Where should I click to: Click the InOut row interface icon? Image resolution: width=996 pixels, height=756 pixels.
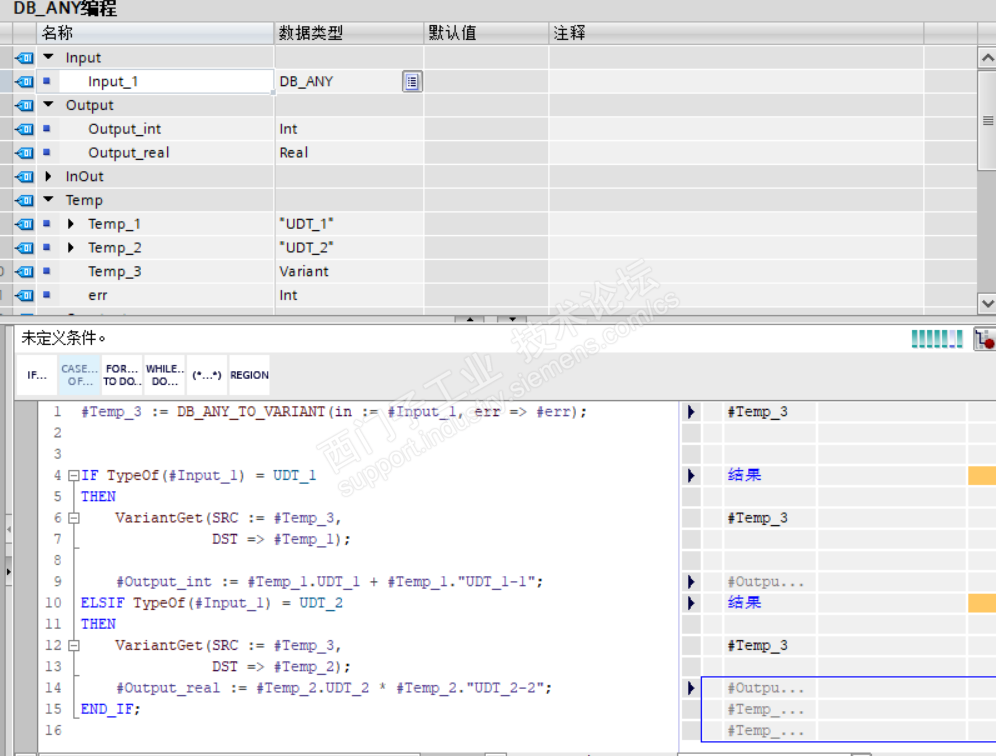pos(24,176)
